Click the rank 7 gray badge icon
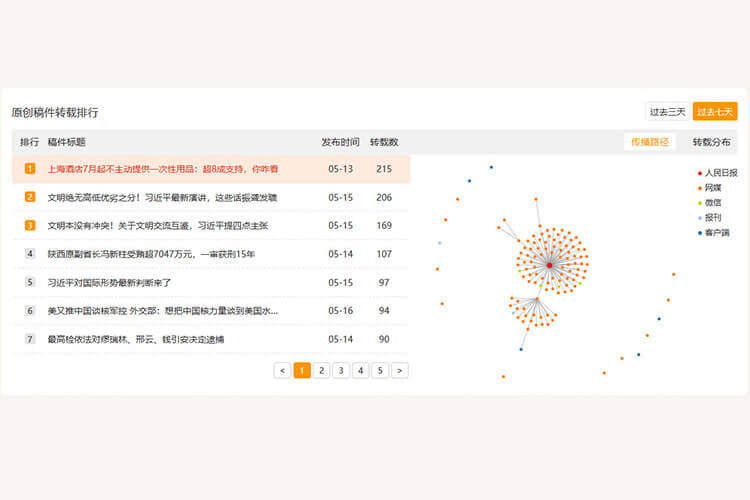Image resolution: width=750 pixels, height=500 pixels. click(30, 339)
